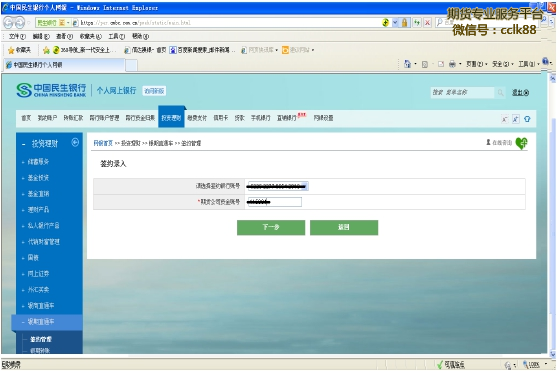Click the green heart icon at top right

point(521,143)
